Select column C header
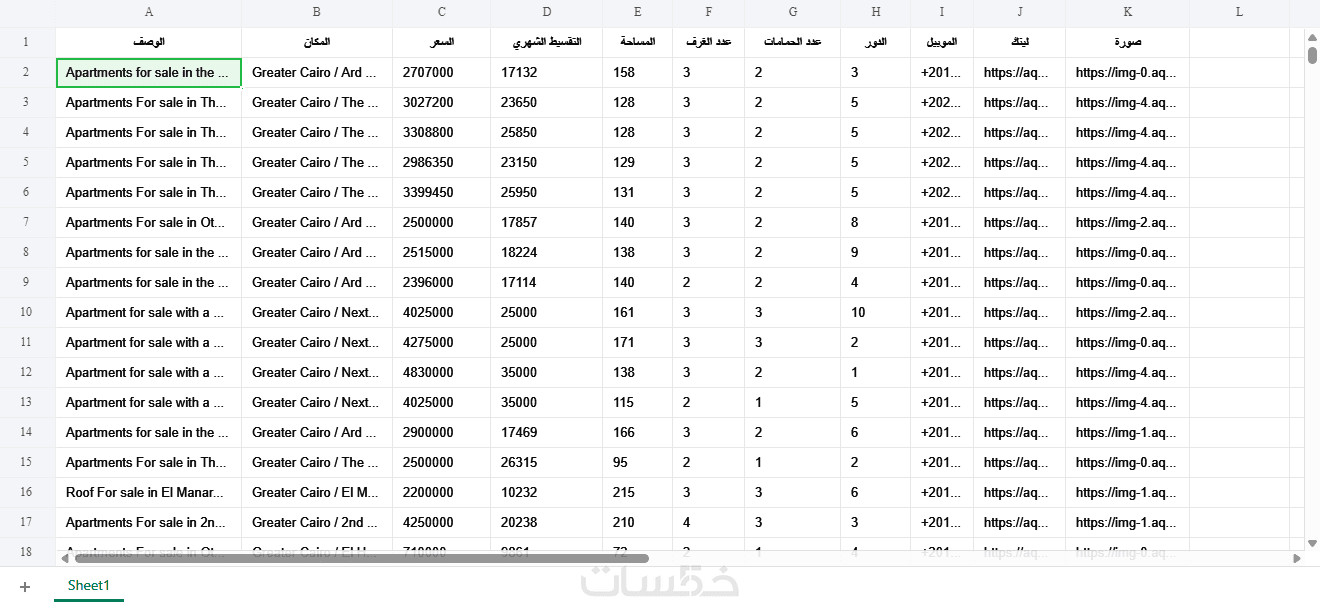Image resolution: width=1320 pixels, height=609 pixels. [x=442, y=12]
